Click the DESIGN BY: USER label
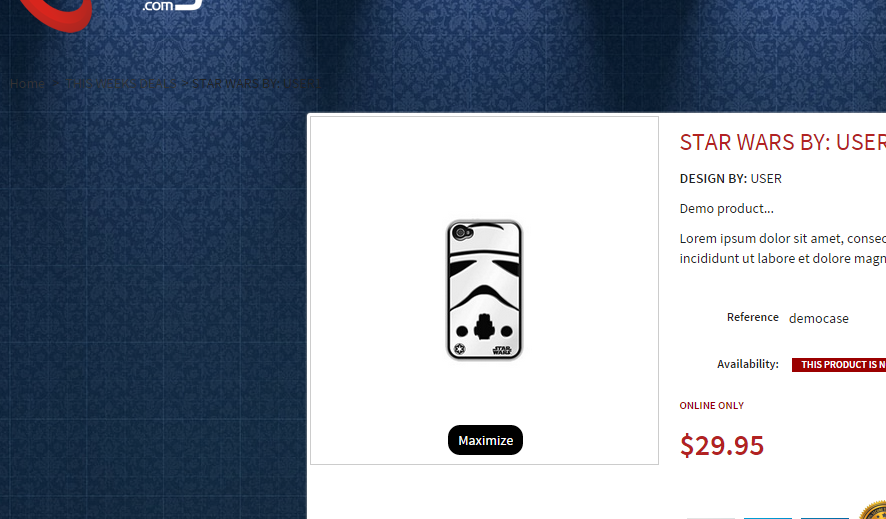 (x=731, y=178)
